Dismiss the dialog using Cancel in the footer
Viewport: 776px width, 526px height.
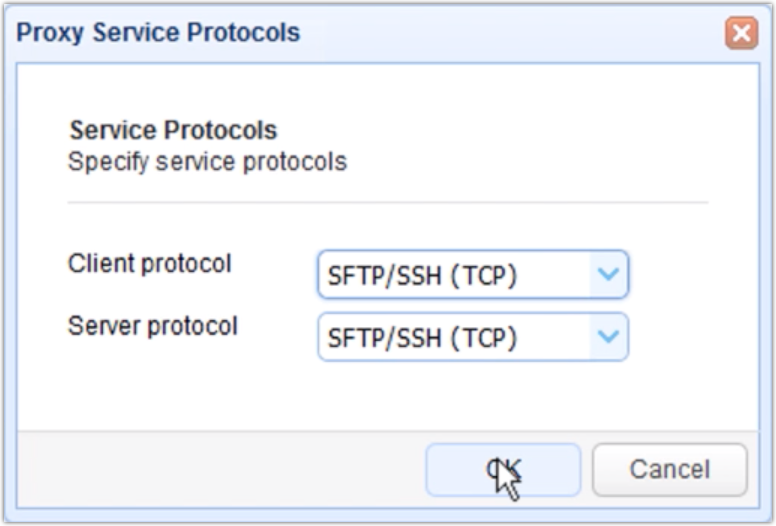coord(669,470)
